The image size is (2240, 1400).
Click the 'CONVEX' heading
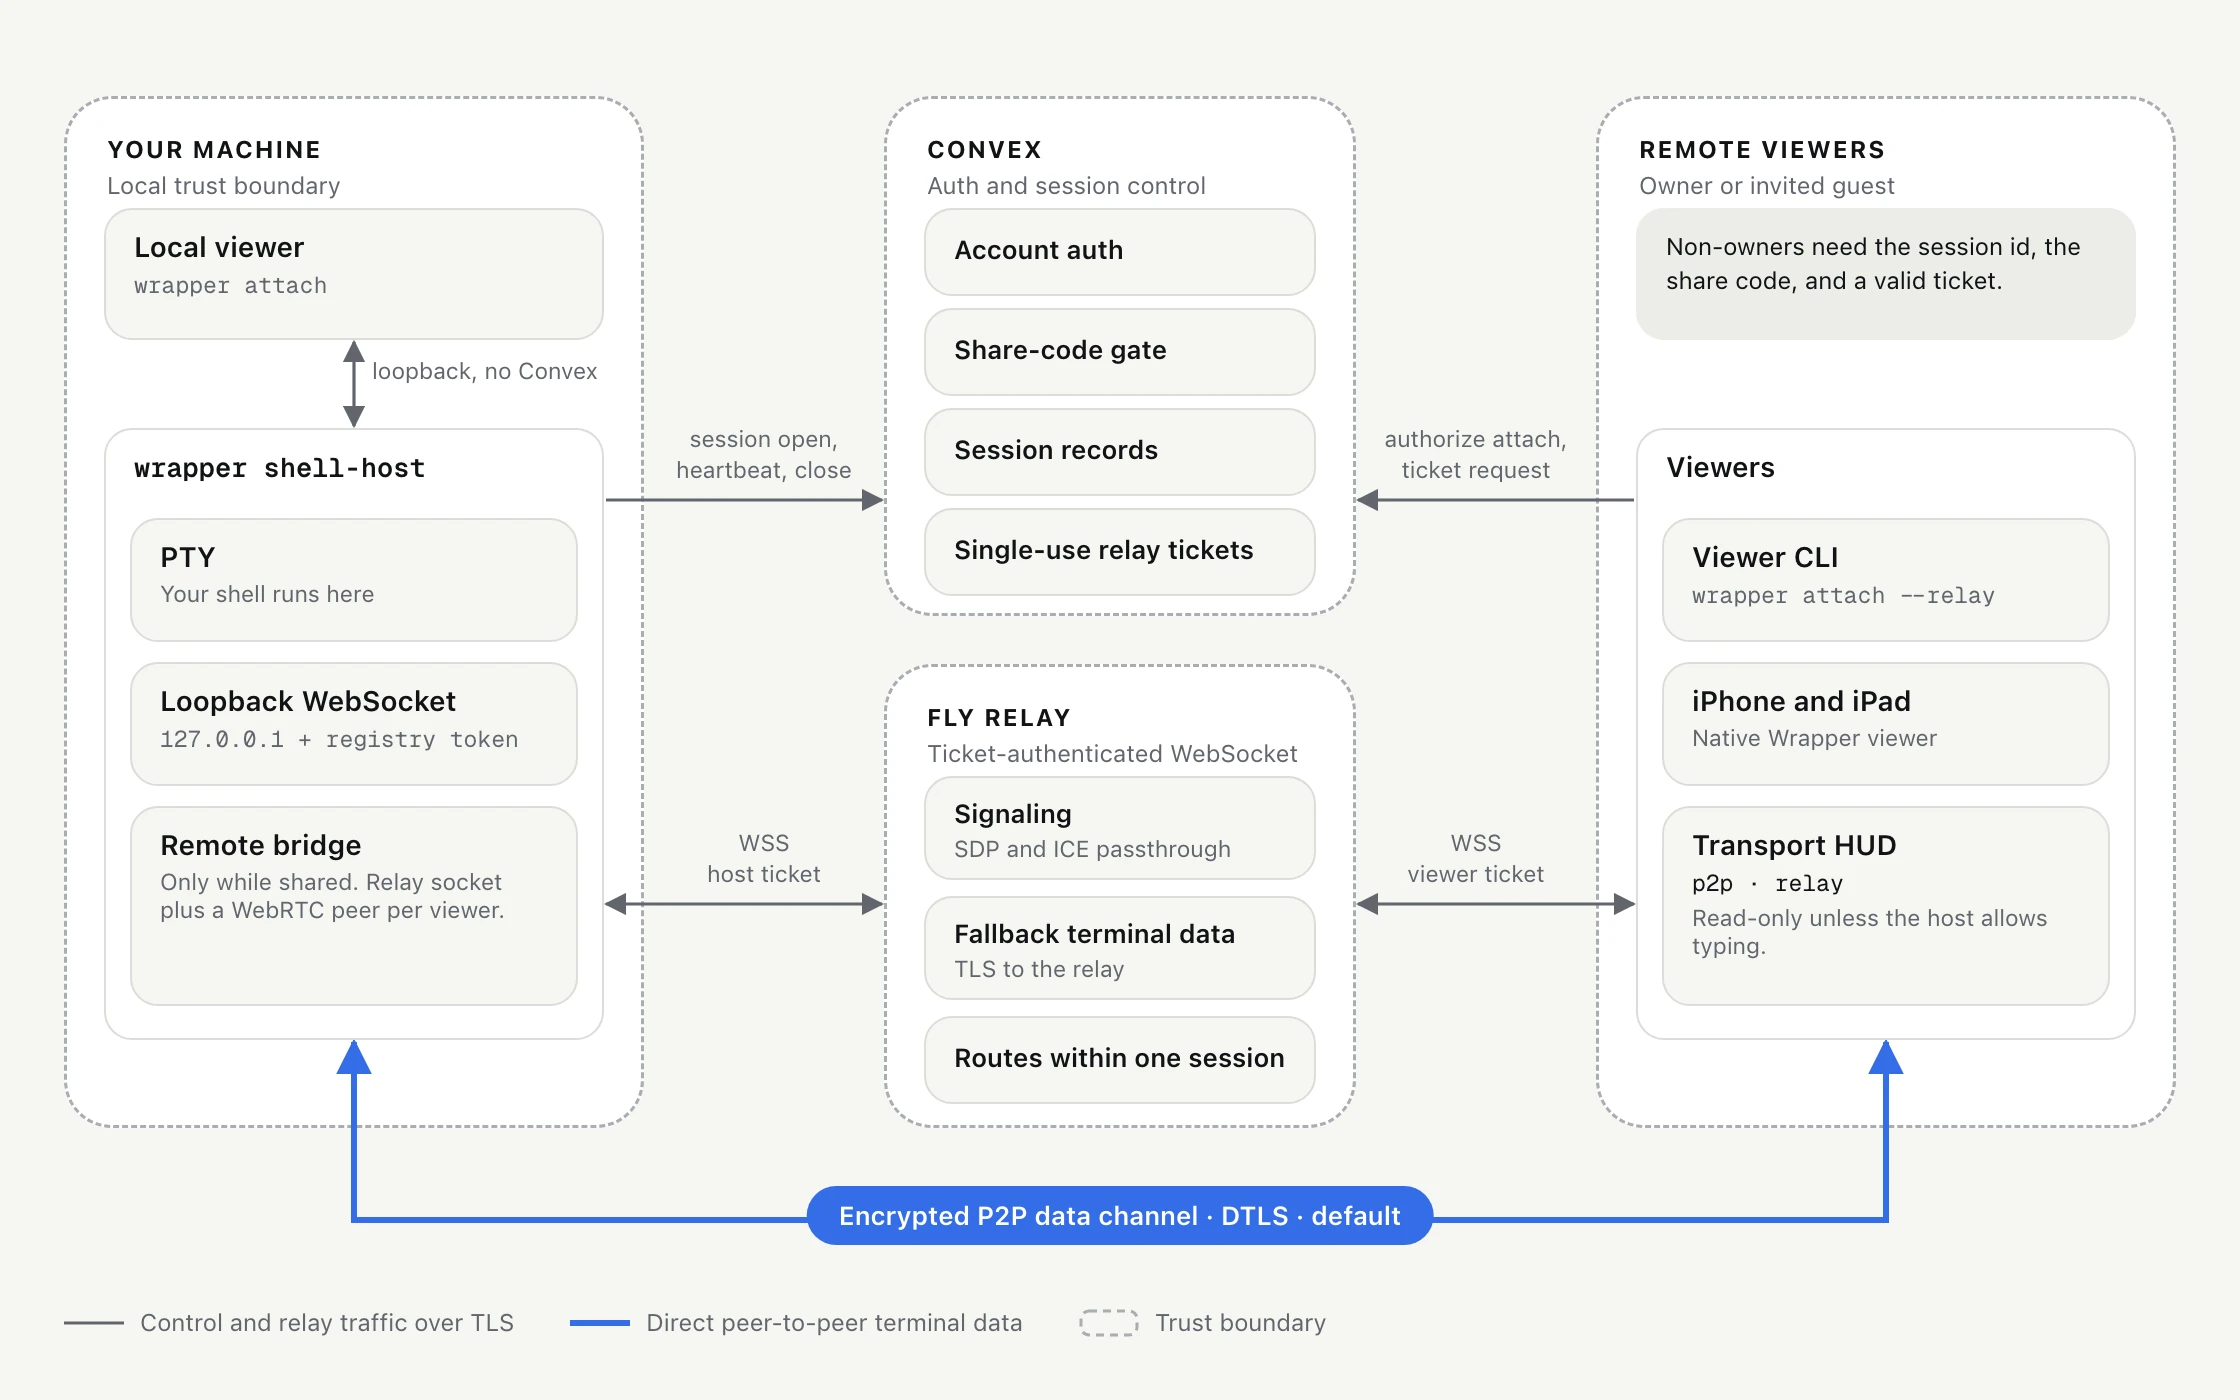[x=985, y=150]
